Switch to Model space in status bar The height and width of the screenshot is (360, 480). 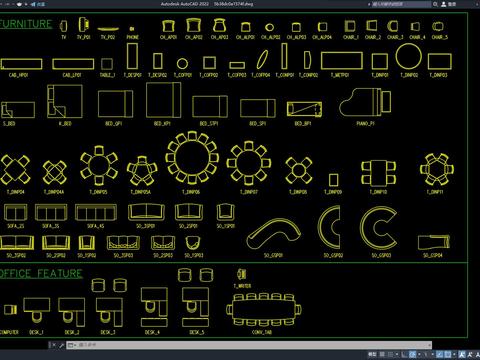point(372,354)
